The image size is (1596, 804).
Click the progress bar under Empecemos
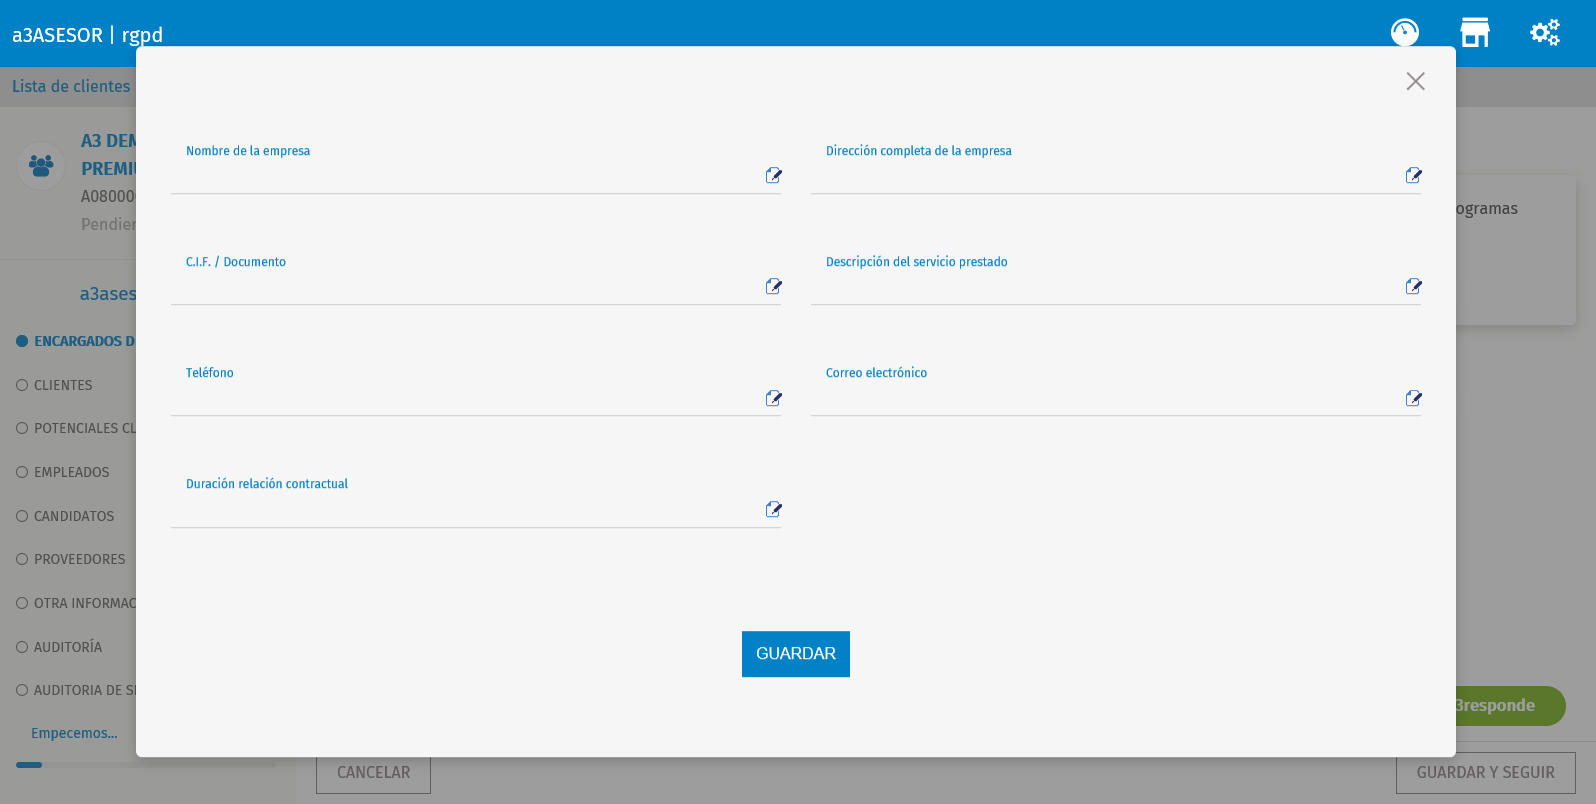click(x=145, y=765)
